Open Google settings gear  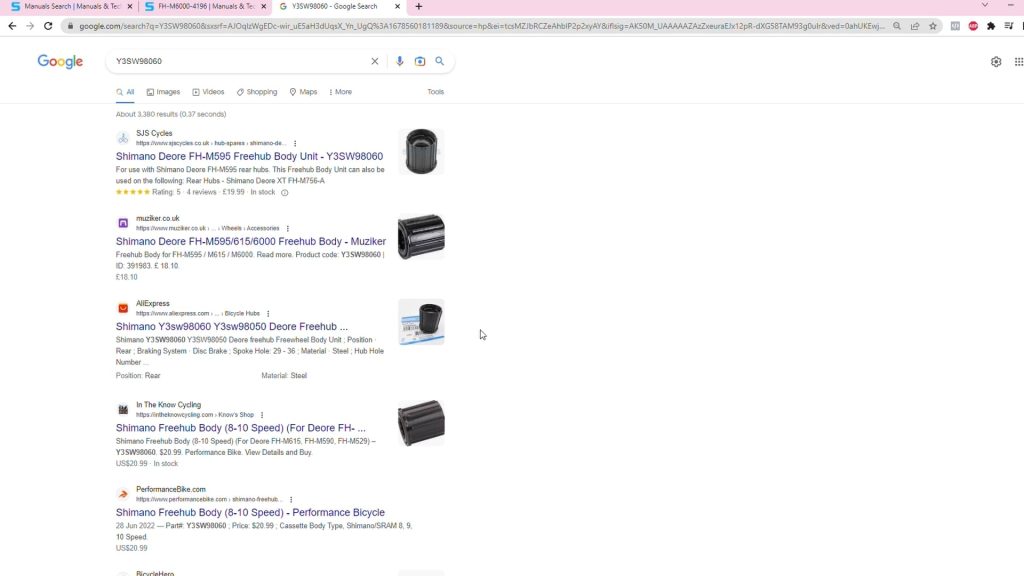tap(996, 62)
